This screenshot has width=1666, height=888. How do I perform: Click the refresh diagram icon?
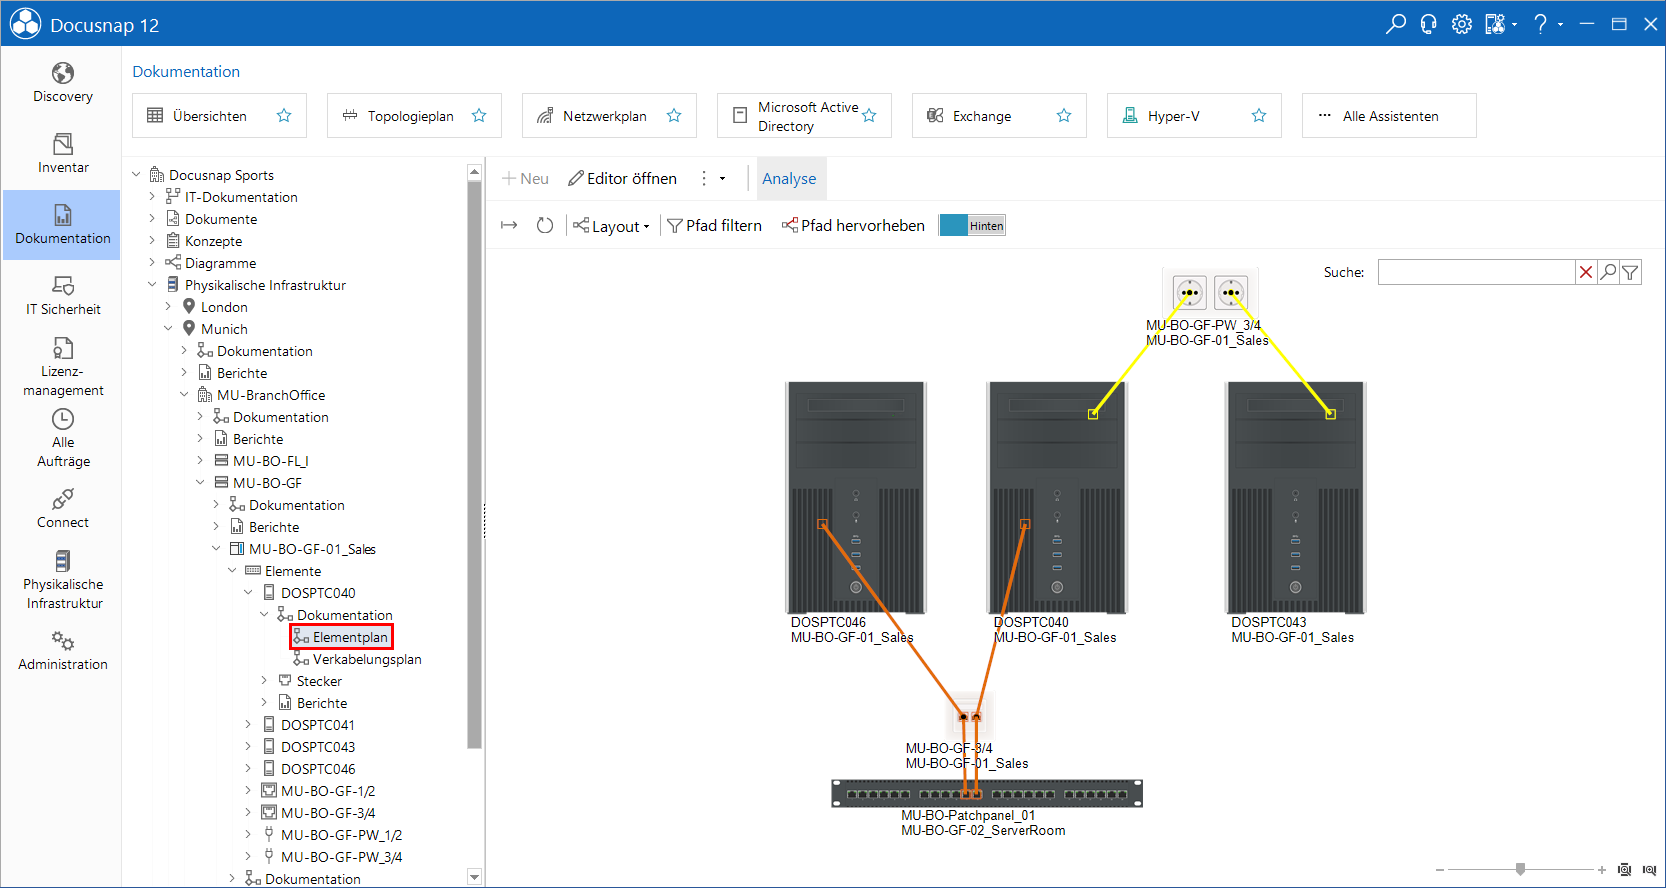545,226
